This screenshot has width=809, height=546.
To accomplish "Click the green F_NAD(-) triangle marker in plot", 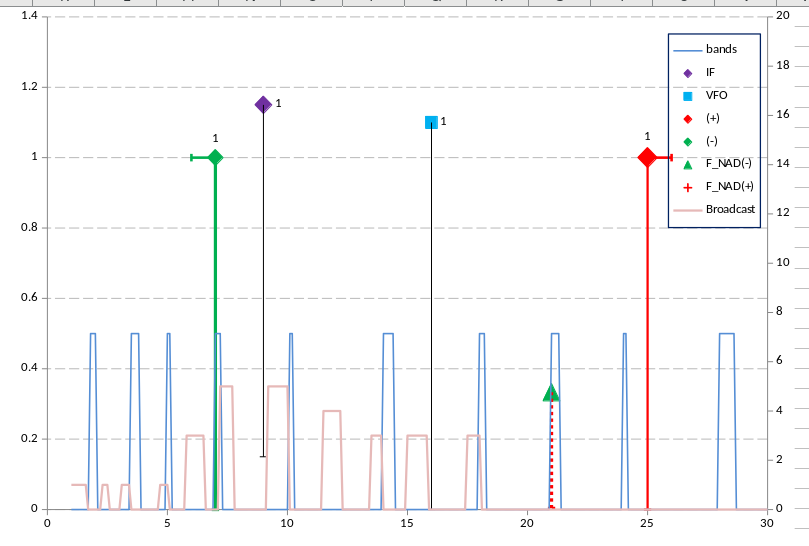I will point(551,393).
